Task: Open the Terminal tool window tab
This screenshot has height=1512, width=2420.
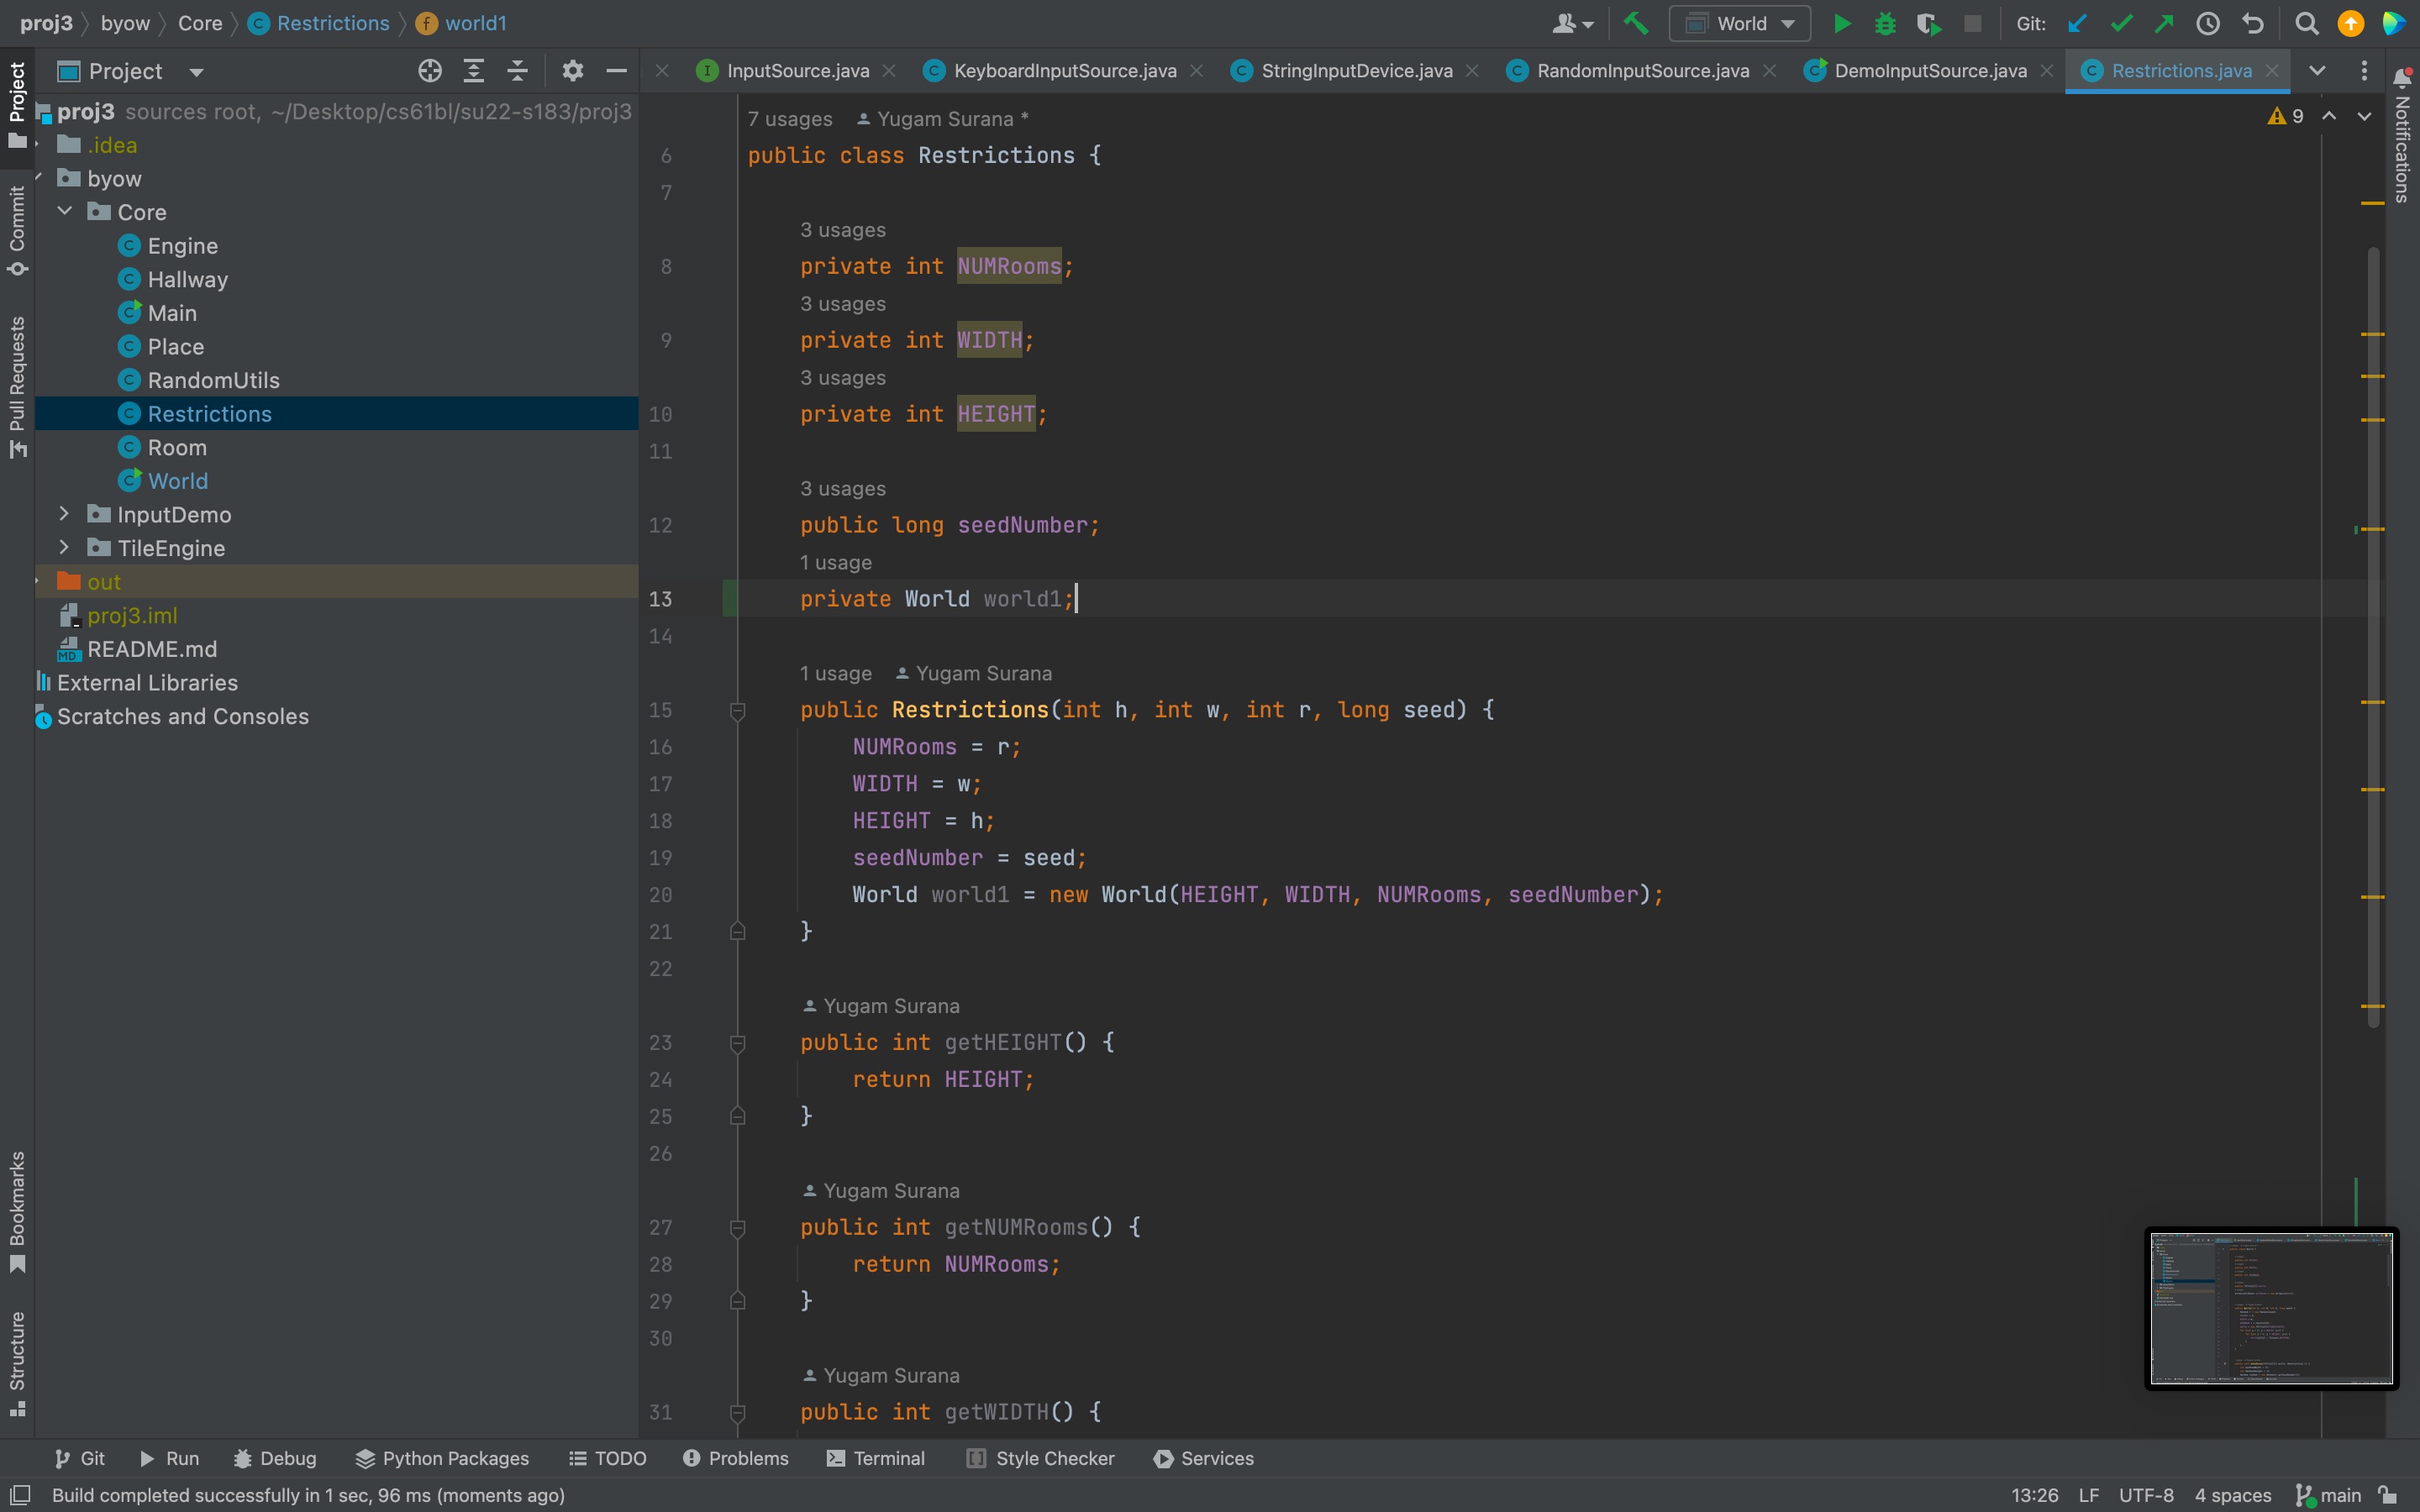Action: pyautogui.click(x=876, y=1458)
